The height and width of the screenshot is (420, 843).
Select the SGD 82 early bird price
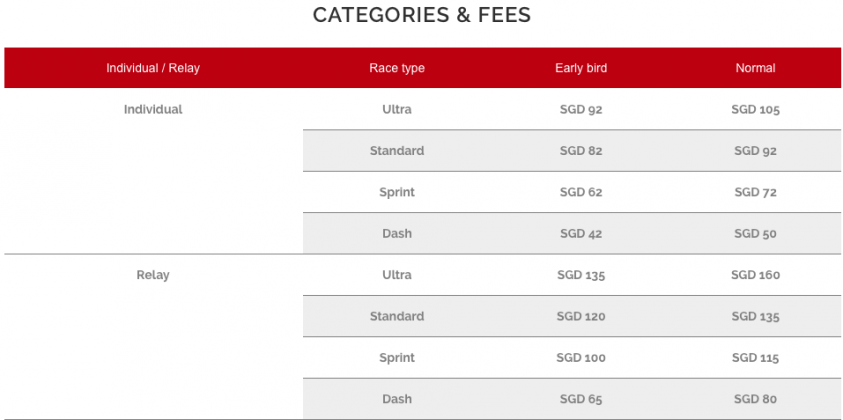581,151
